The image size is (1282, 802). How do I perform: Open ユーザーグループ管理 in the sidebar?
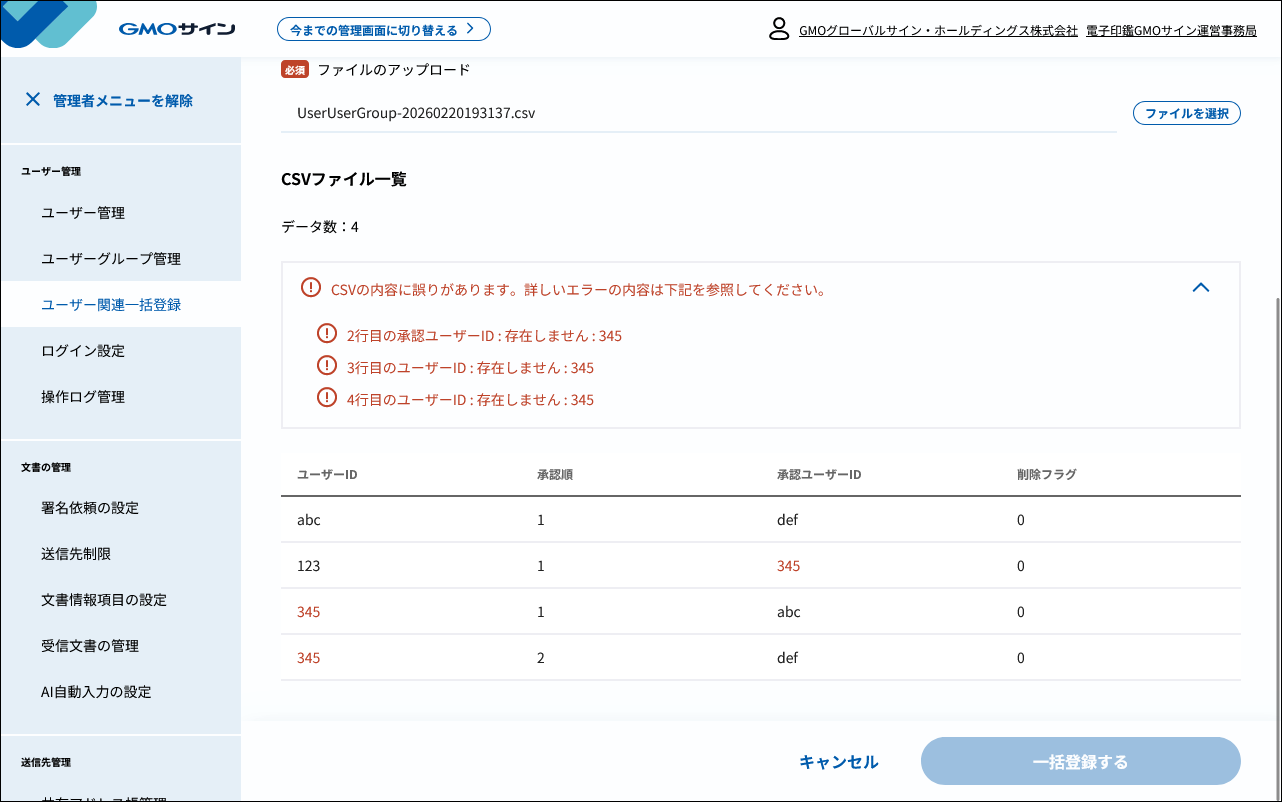pos(111,259)
